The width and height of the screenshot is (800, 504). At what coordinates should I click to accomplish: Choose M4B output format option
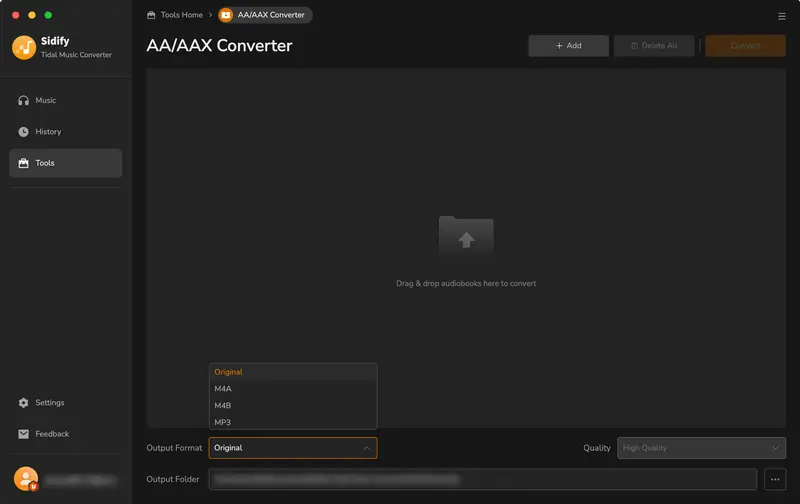[x=293, y=406]
